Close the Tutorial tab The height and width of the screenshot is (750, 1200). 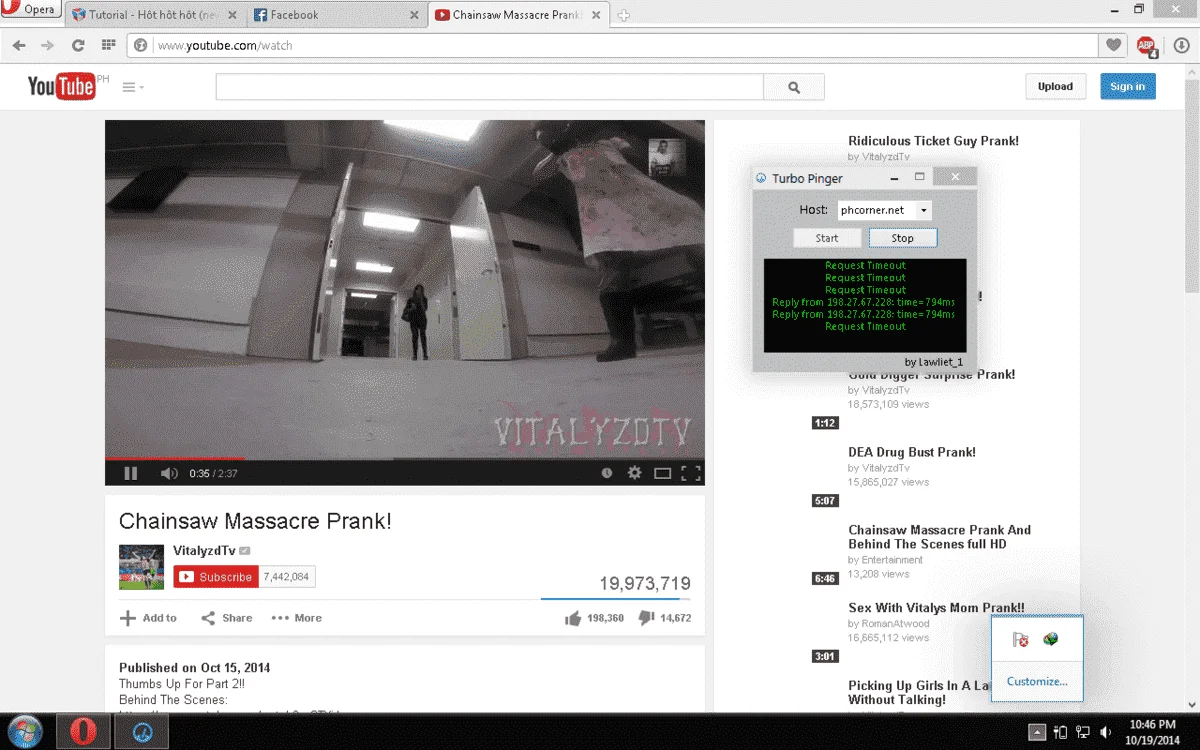[233, 15]
